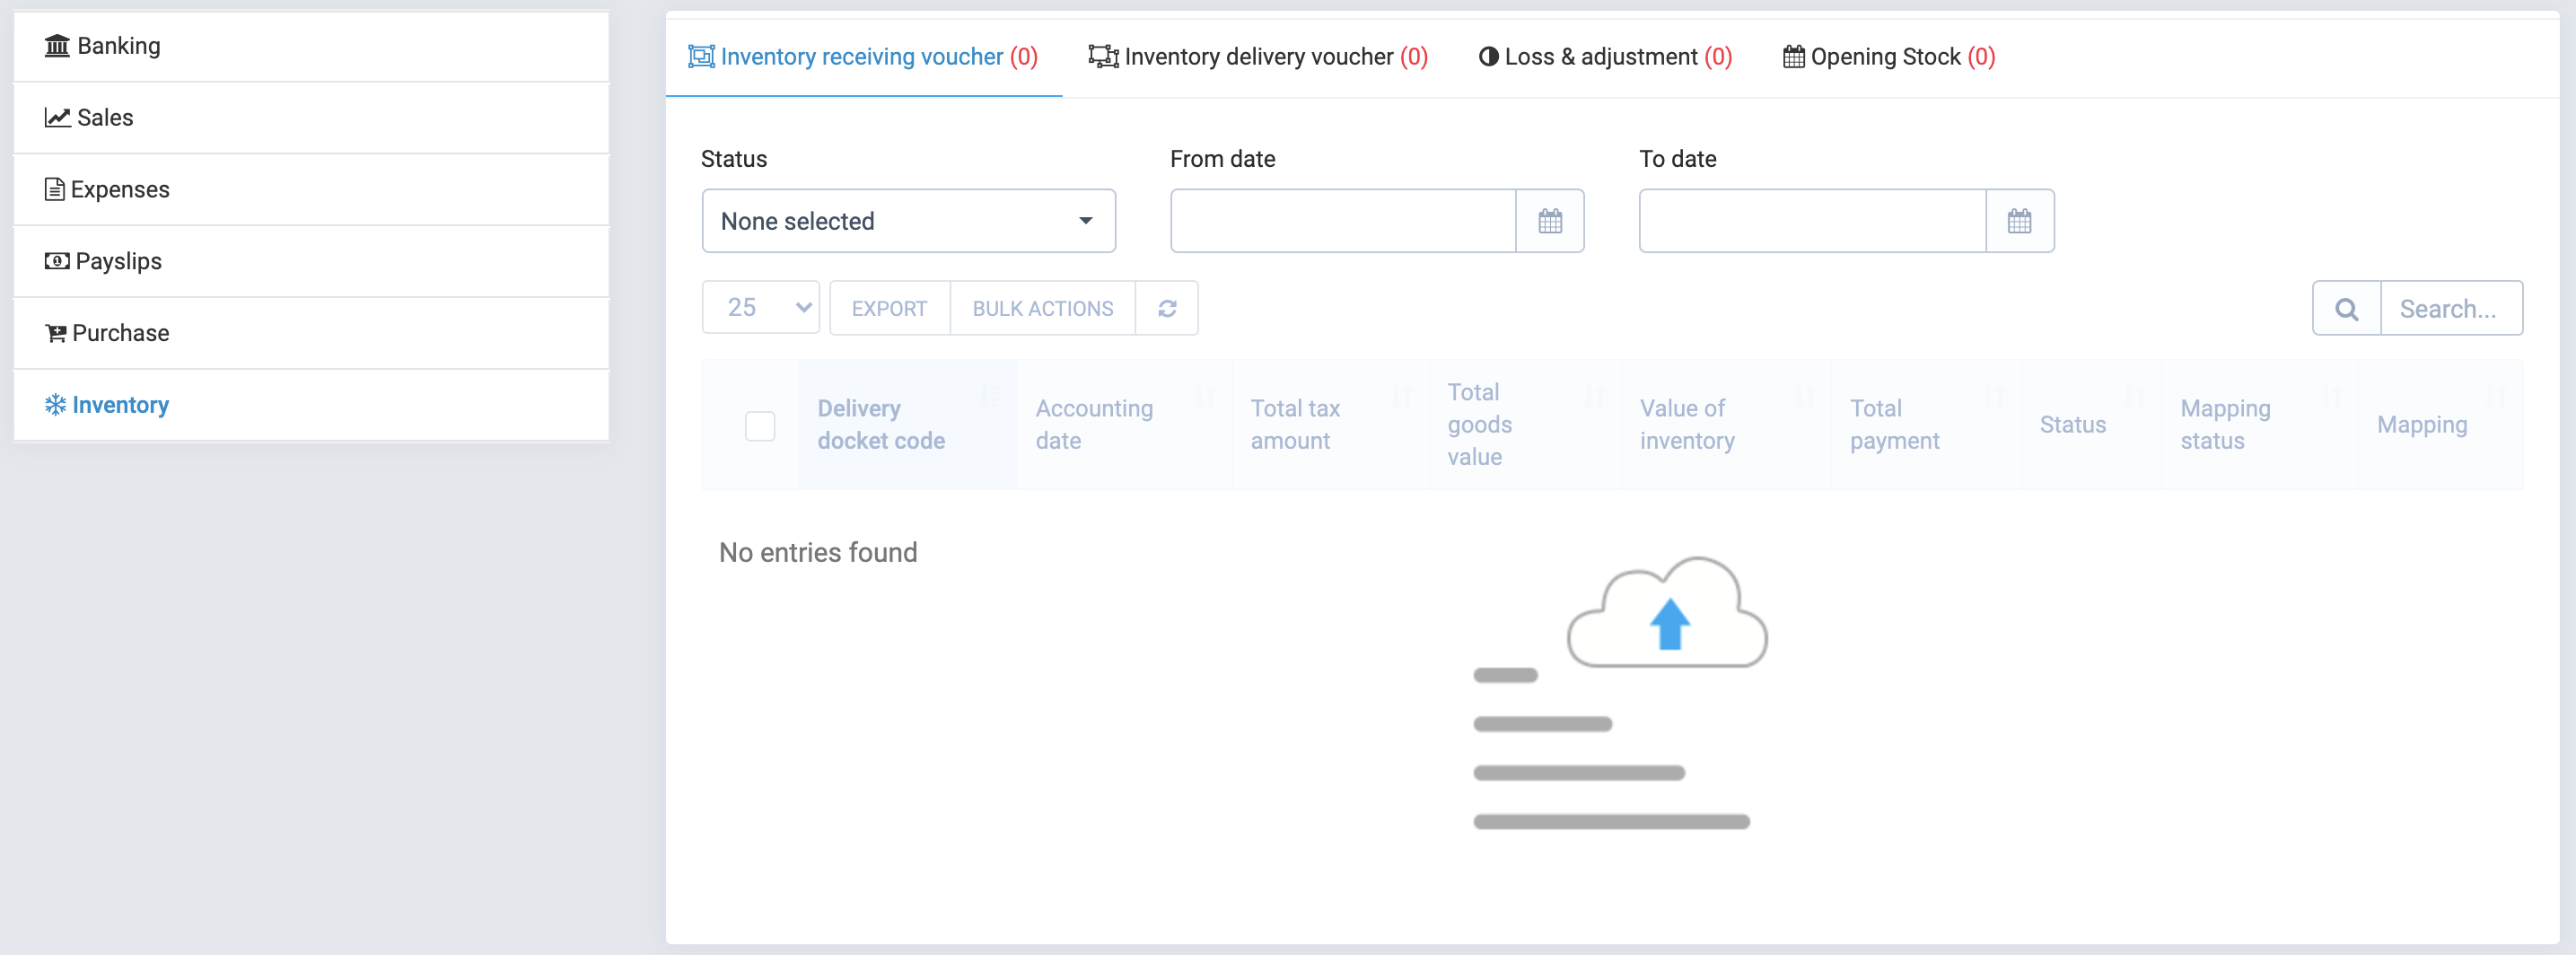Click the EXPORT button
Screen dimensions: 2576x955
pyautogui.click(x=889, y=308)
